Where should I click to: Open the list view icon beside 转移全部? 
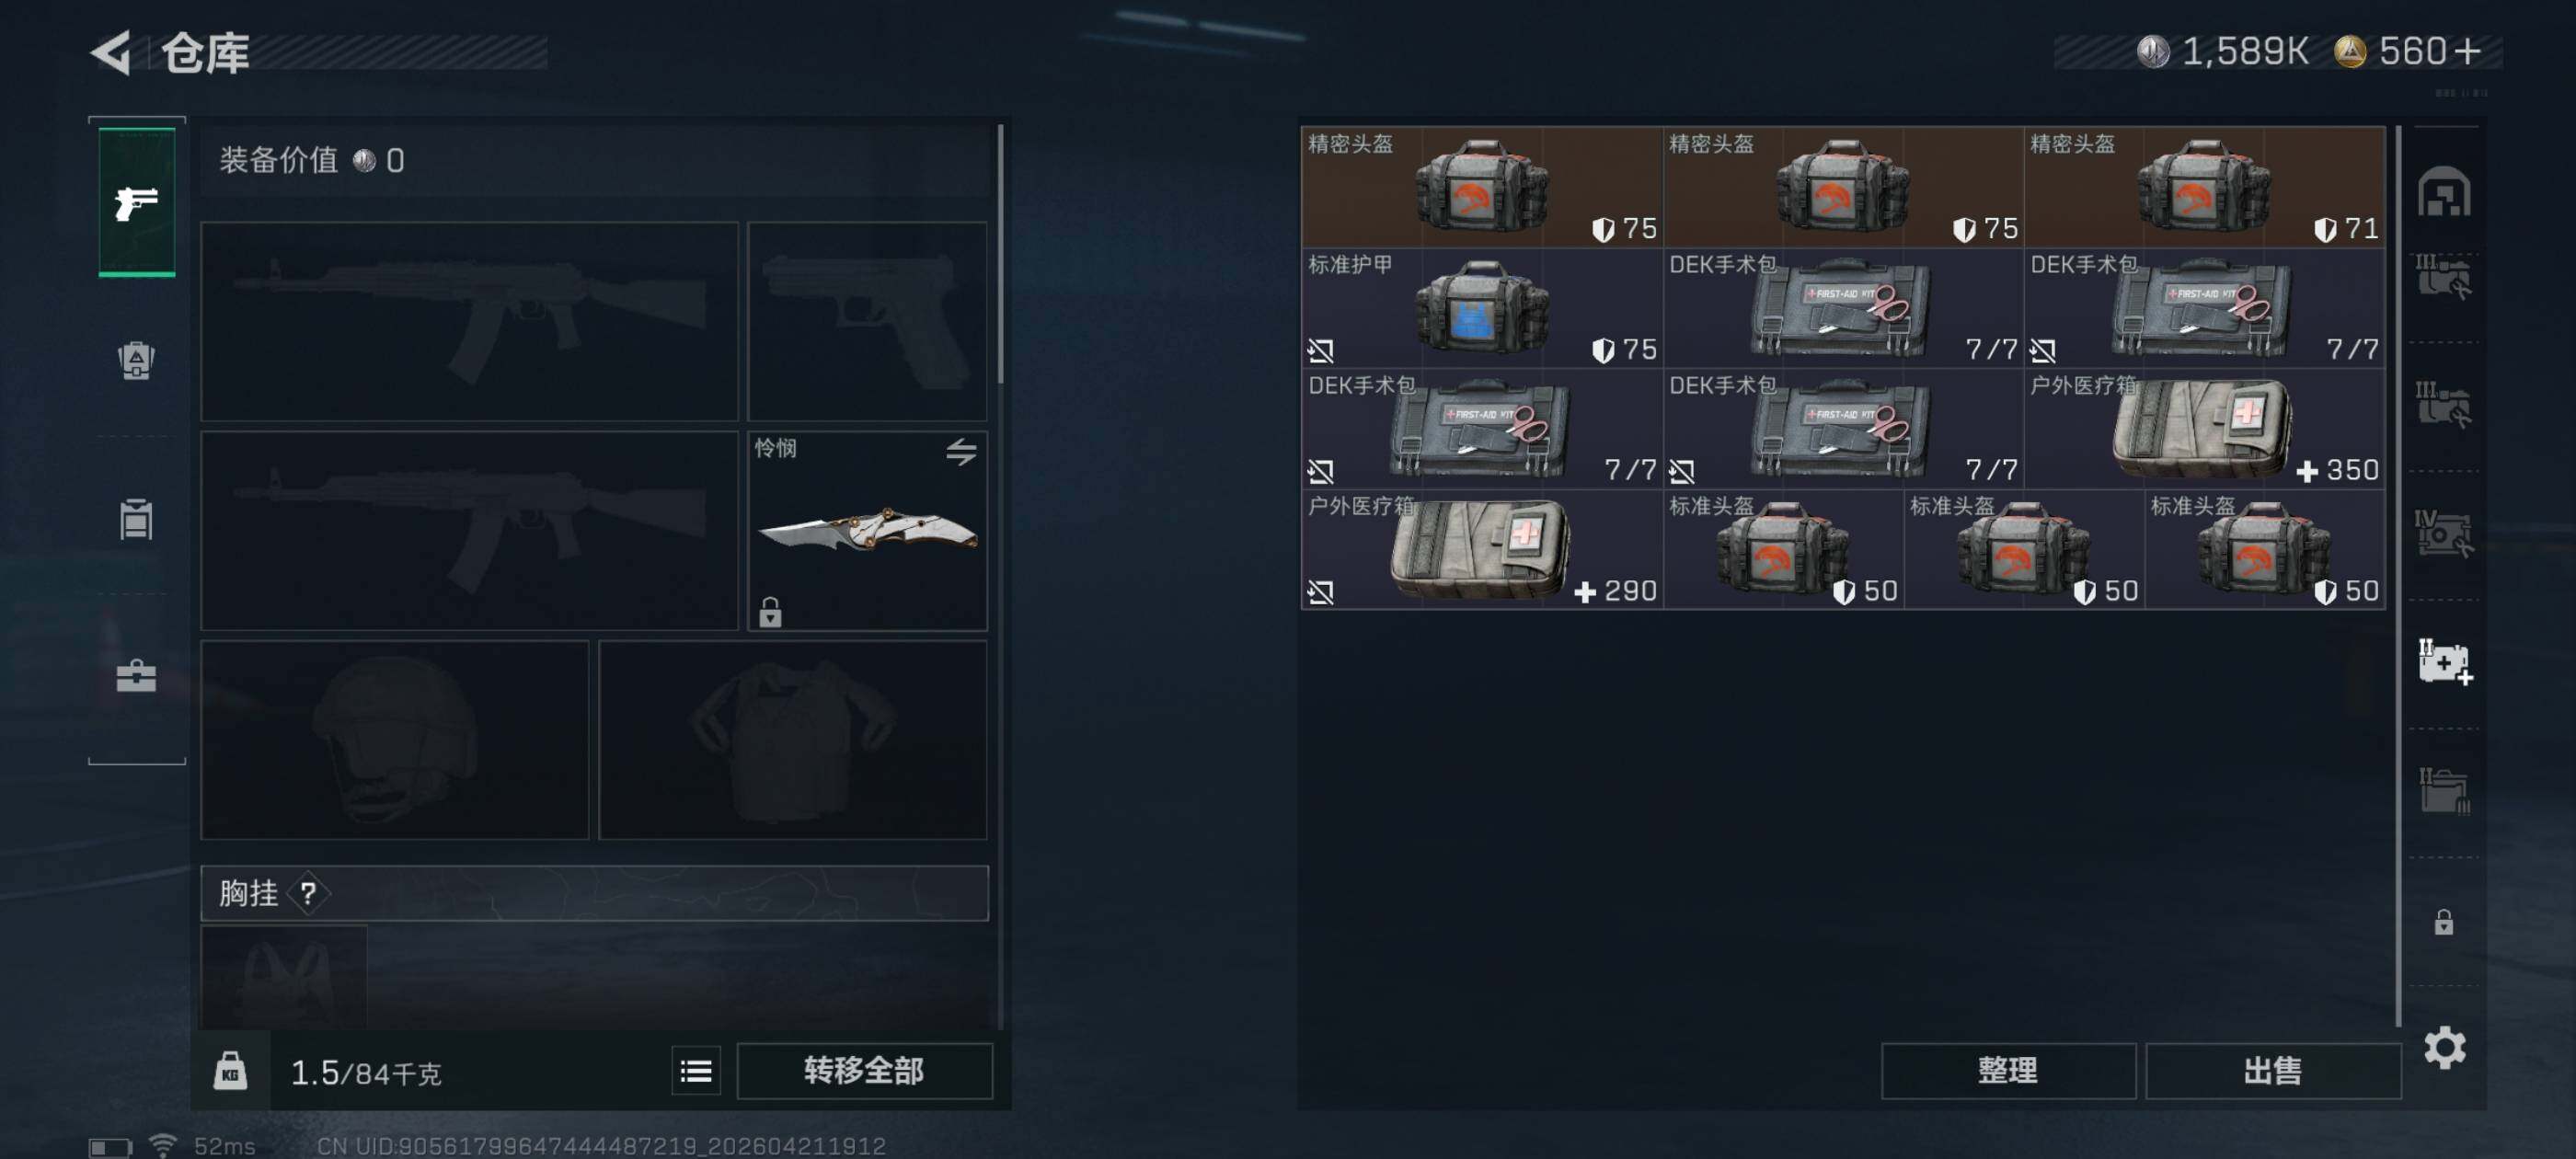[x=696, y=1071]
